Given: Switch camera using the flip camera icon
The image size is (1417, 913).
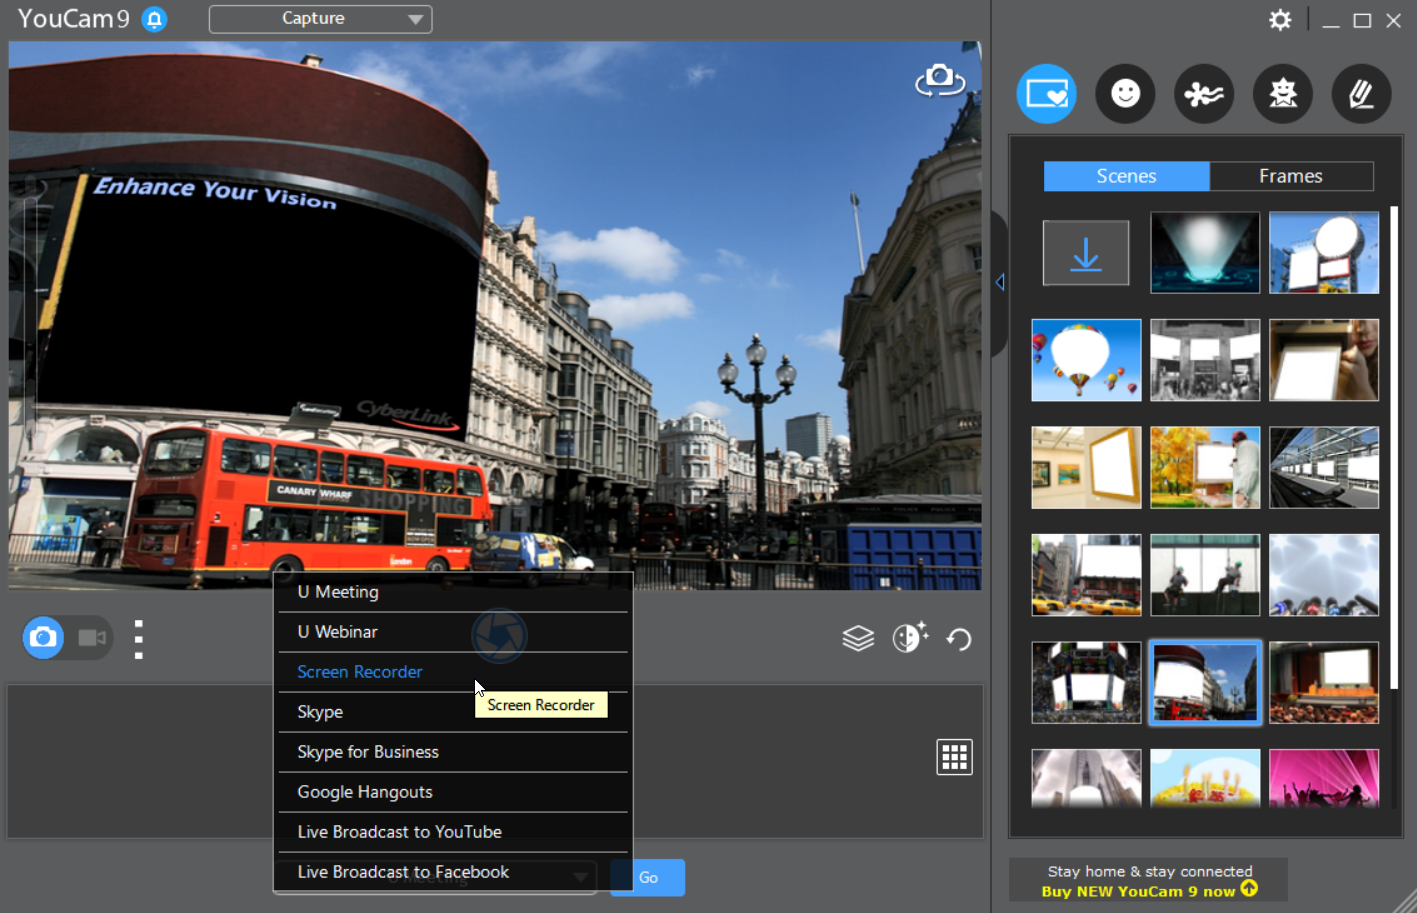Looking at the screenshot, I should tap(940, 80).
